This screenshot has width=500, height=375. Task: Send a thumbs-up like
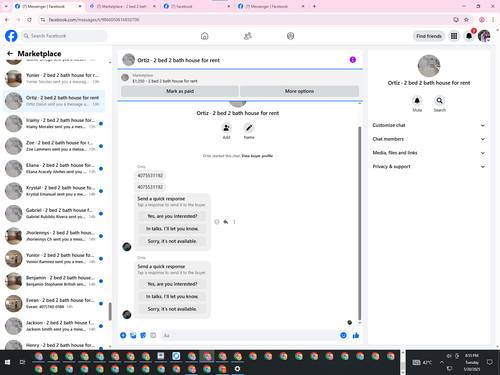tap(356, 335)
